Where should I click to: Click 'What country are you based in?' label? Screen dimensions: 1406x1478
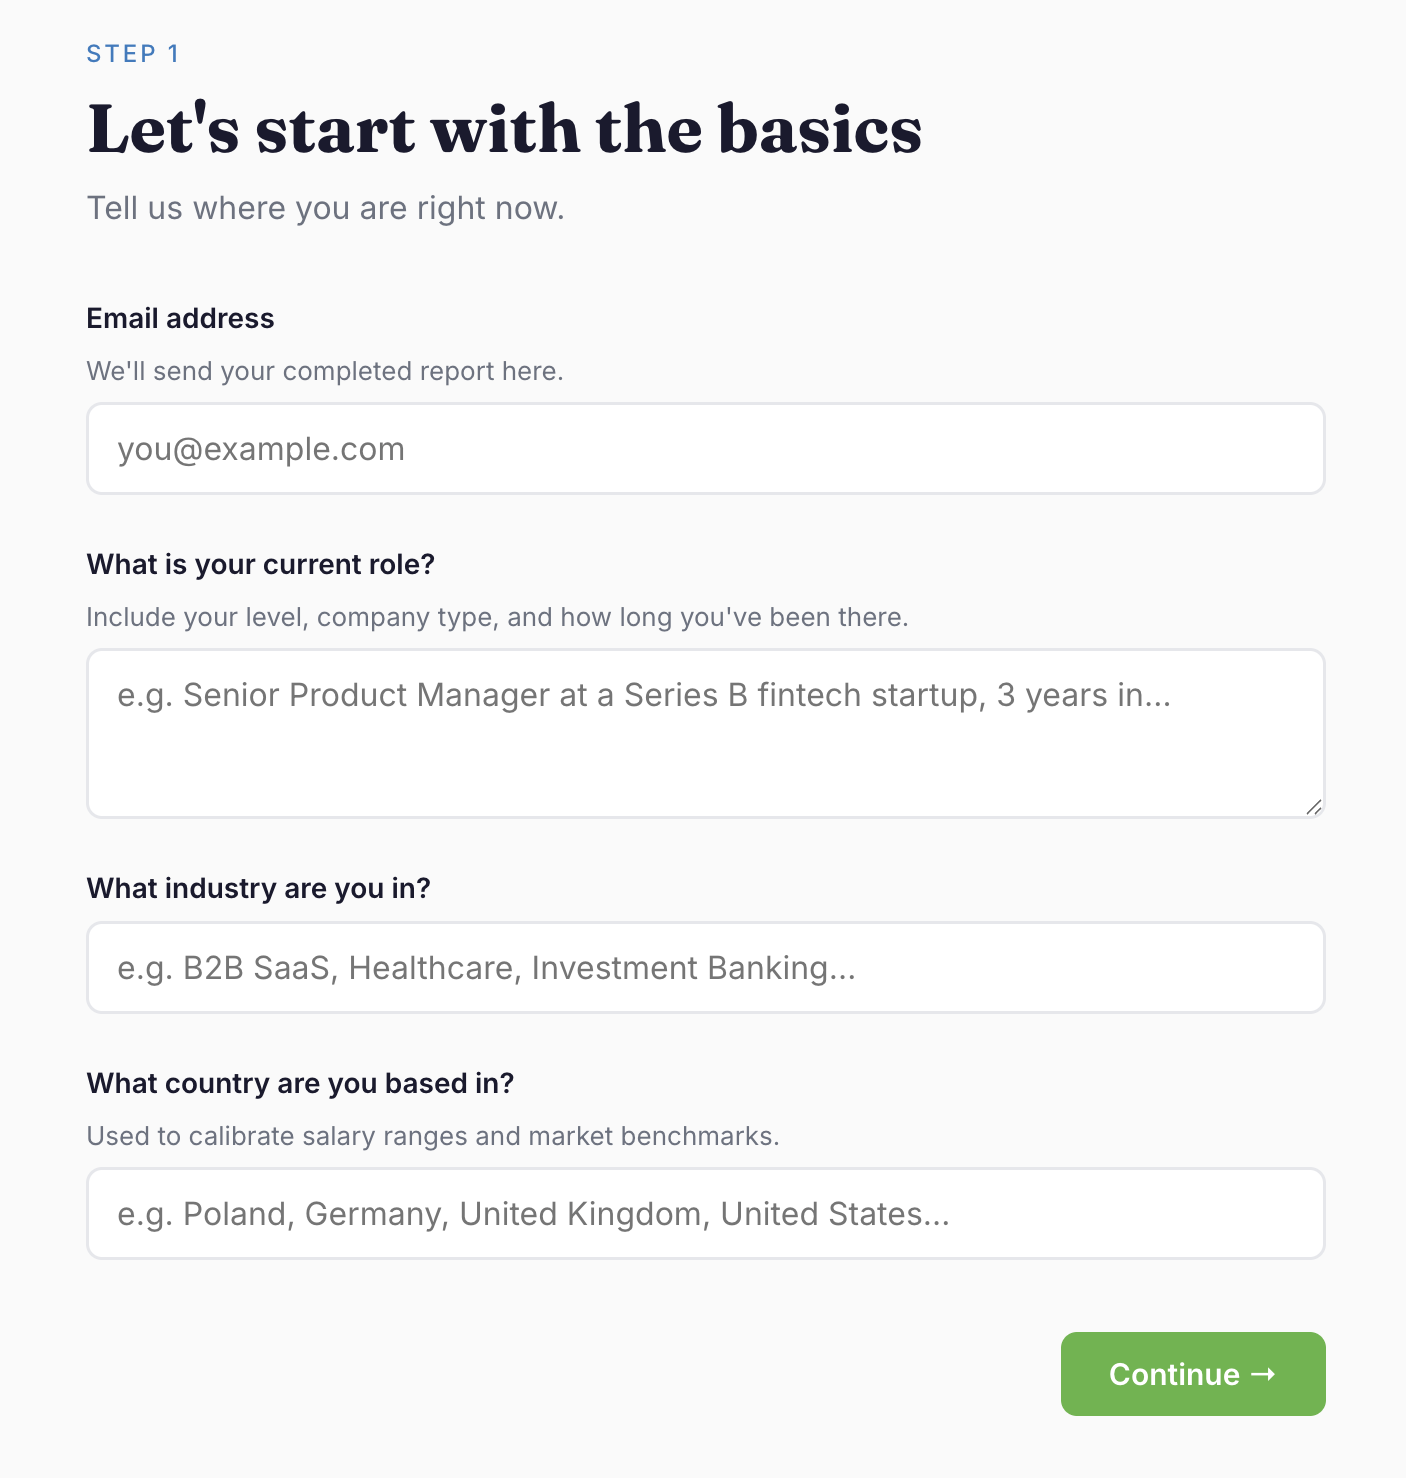pos(300,1083)
